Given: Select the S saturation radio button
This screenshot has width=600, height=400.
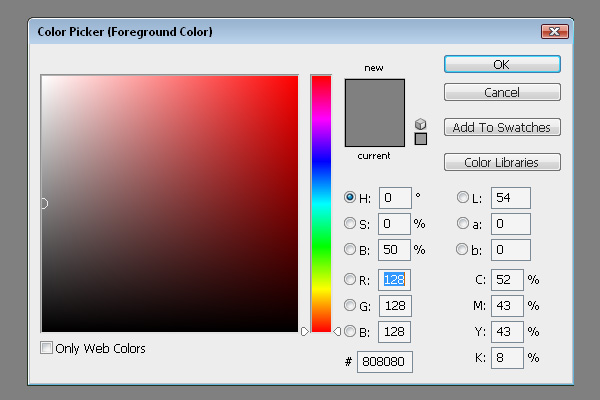Looking at the screenshot, I should tap(350, 223).
